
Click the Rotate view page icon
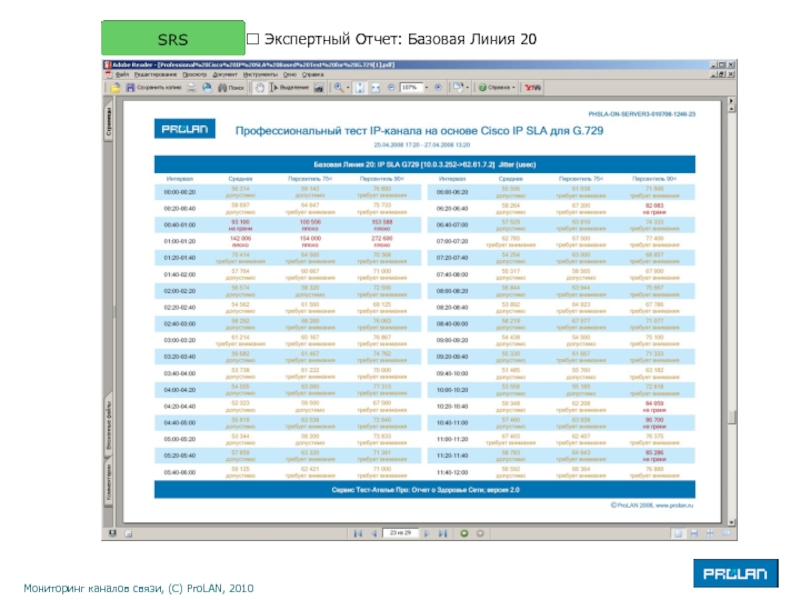[458, 88]
